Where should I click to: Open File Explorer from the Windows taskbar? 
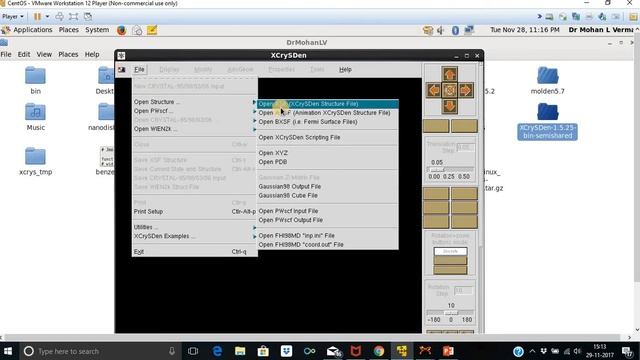(x=240, y=351)
